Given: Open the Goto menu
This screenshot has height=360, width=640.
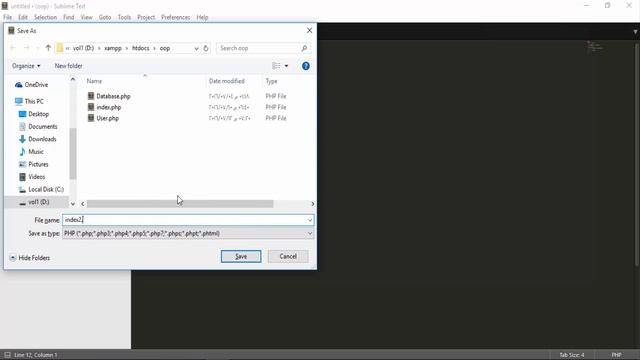Looking at the screenshot, I should click(105, 17).
